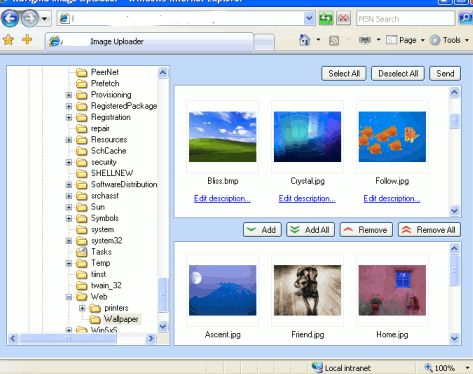The height and width of the screenshot is (374, 473).
Task: Select the Home.jpg thumbnail
Action: (x=392, y=290)
